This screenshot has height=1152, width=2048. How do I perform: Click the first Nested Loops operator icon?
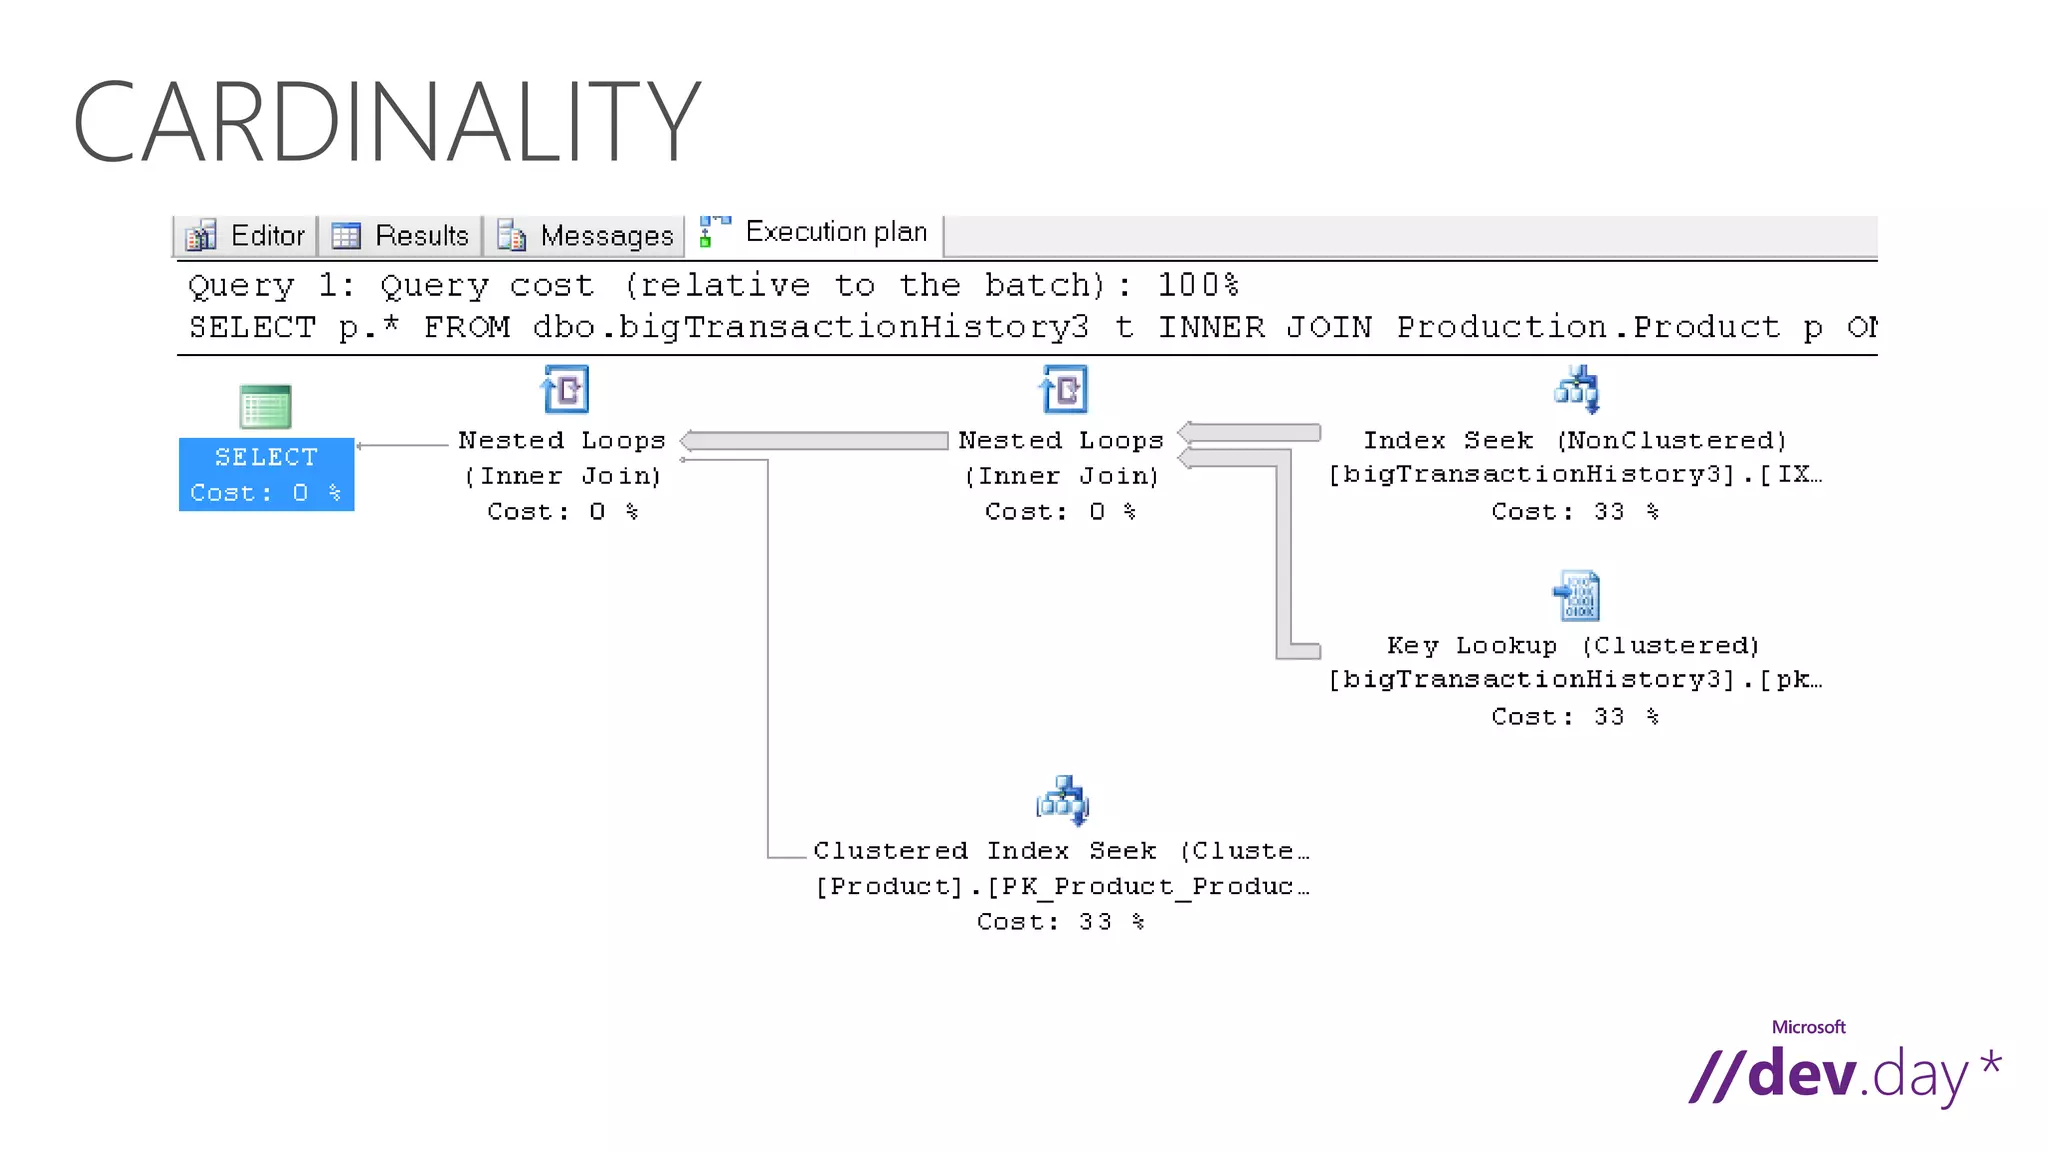tap(565, 389)
